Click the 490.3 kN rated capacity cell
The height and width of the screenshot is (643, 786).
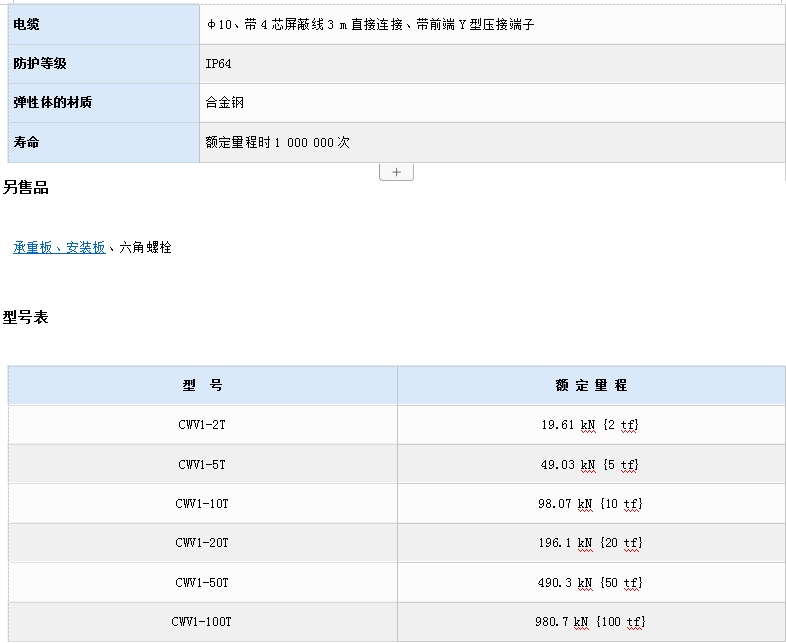592,582
